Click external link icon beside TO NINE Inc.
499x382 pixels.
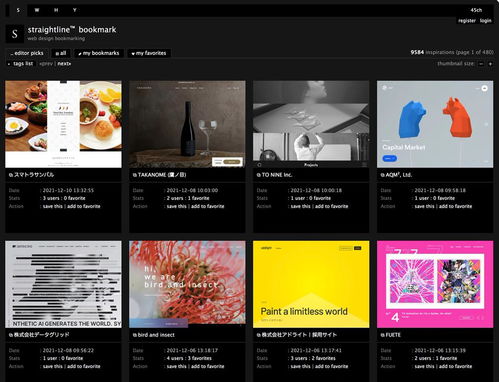pos(259,175)
